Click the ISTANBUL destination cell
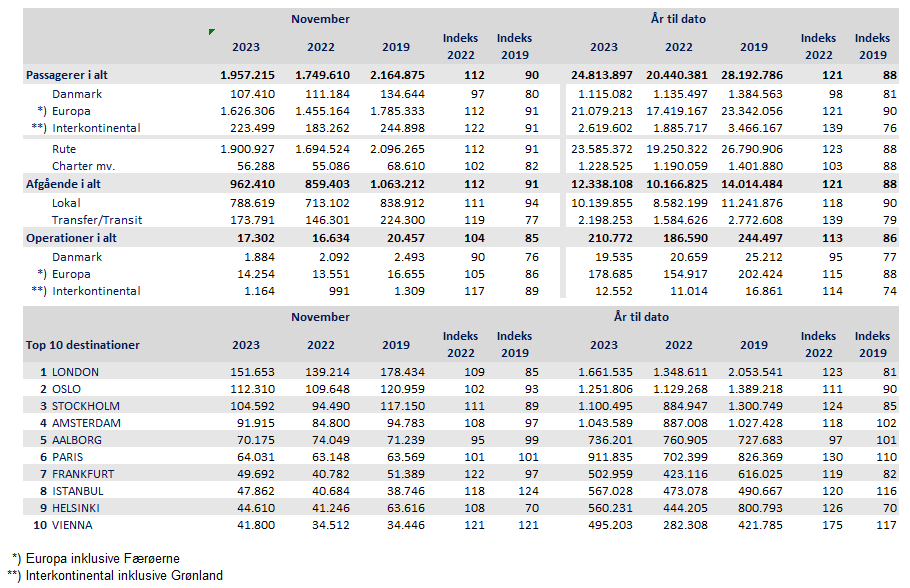The width and height of the screenshot is (910, 588). [x=80, y=491]
